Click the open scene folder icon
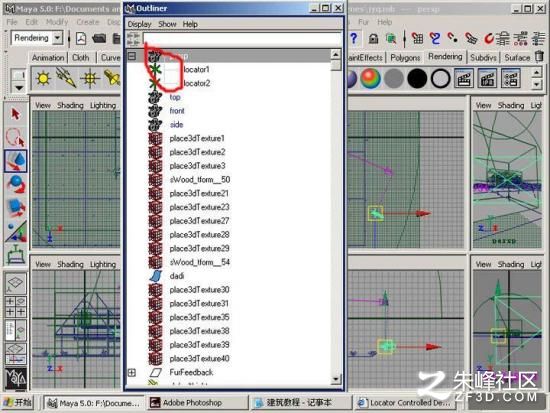The width and height of the screenshot is (550, 413). (x=99, y=39)
